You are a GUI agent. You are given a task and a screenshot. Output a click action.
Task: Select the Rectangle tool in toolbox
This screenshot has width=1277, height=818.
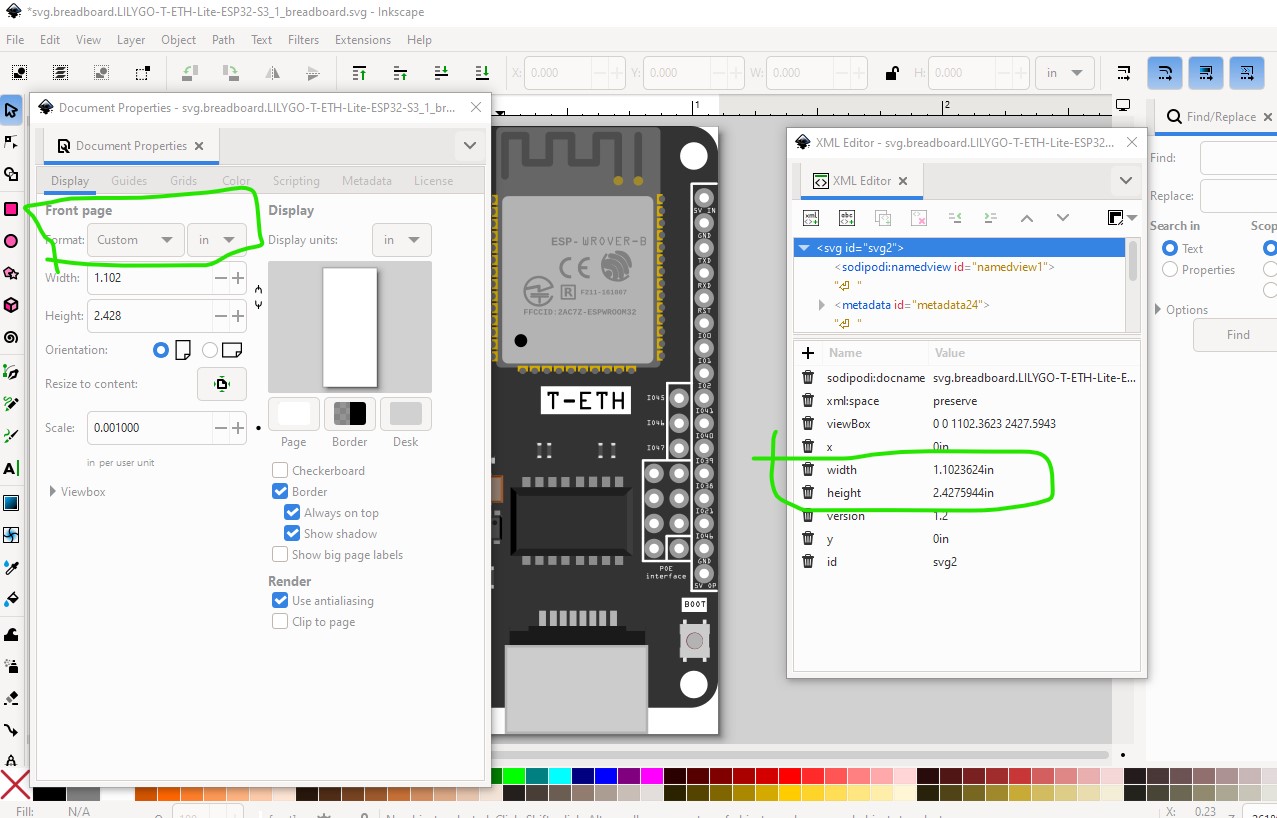[x=11, y=209]
